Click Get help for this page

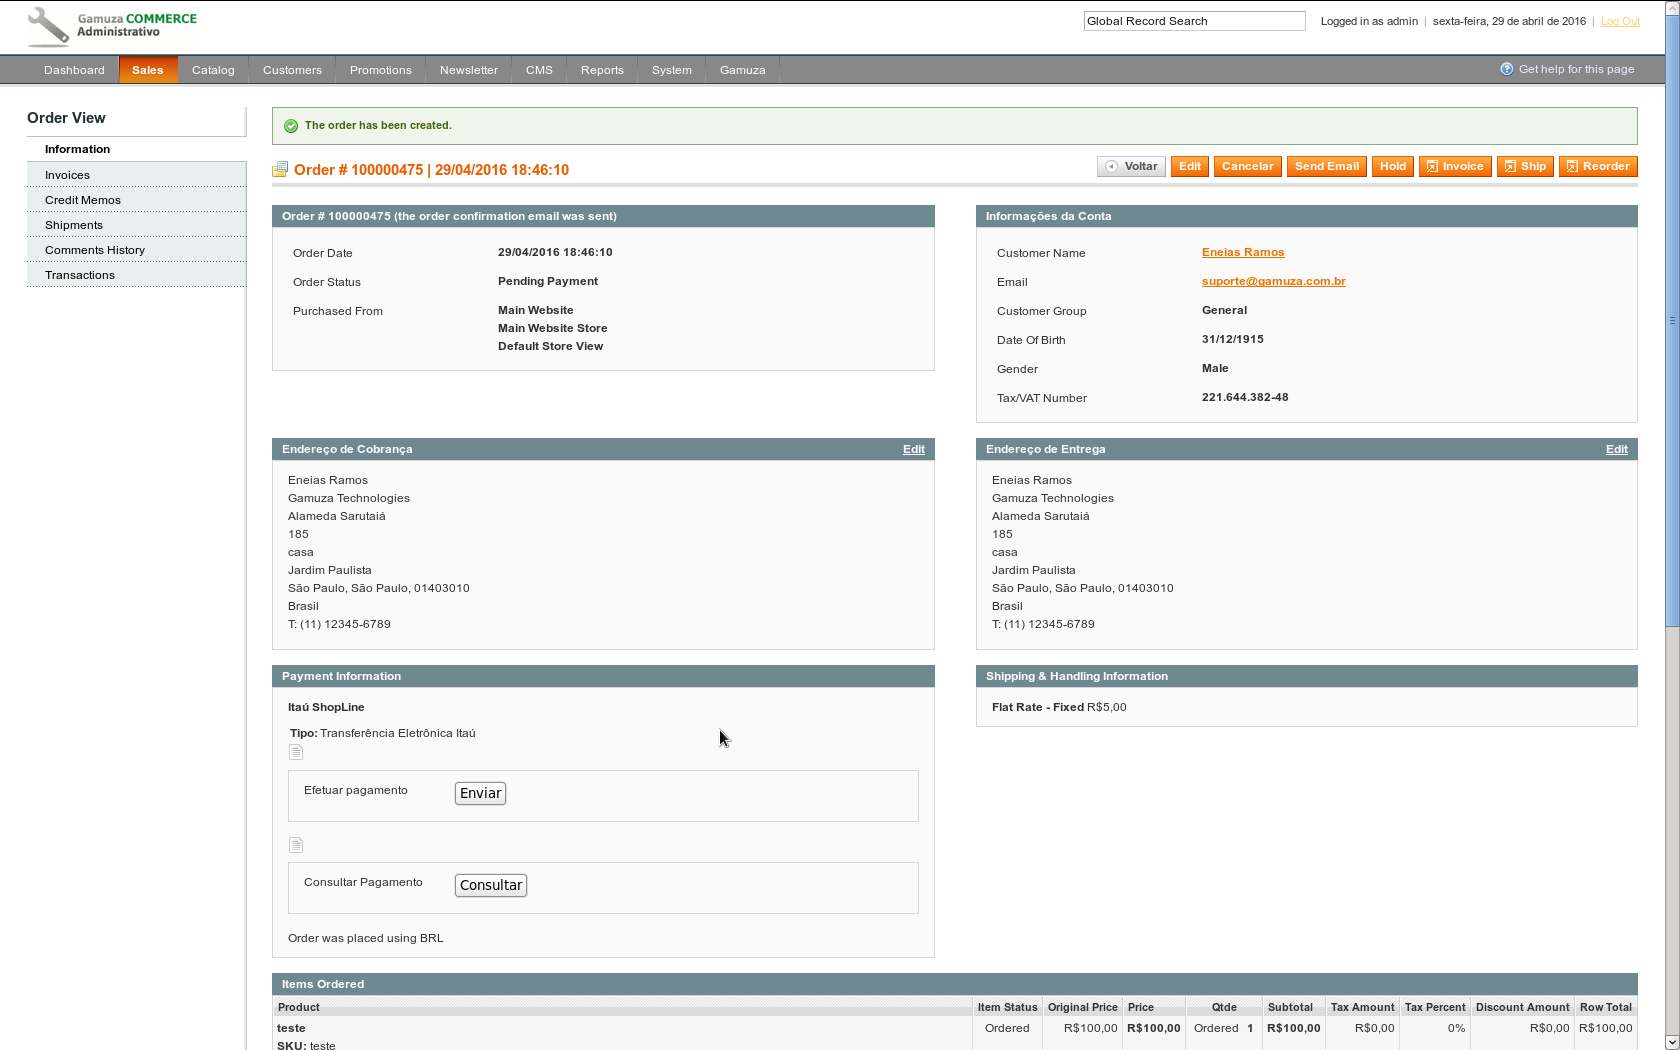[x=1577, y=69]
